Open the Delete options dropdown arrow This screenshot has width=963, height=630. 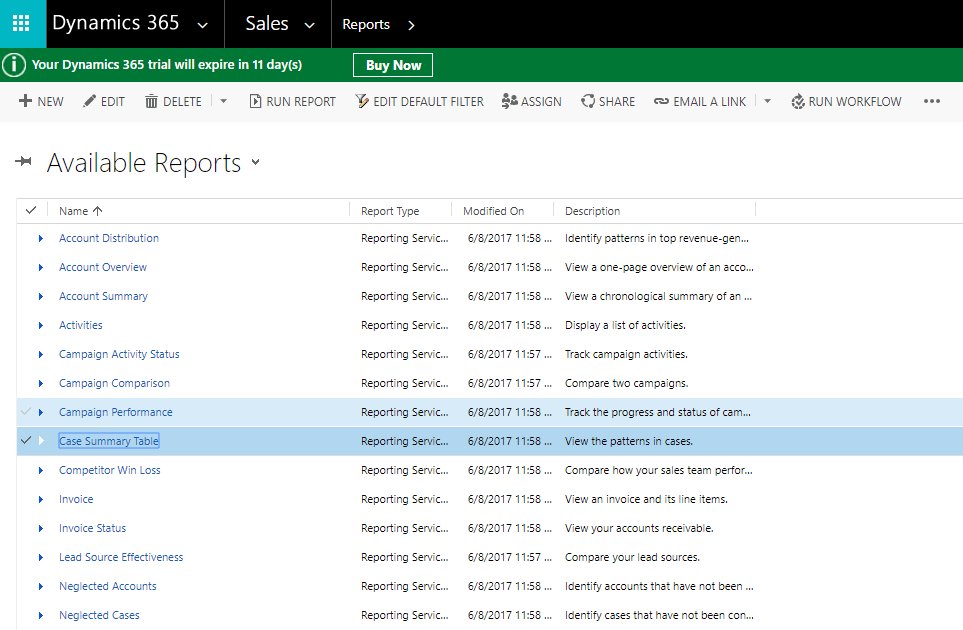coord(224,101)
